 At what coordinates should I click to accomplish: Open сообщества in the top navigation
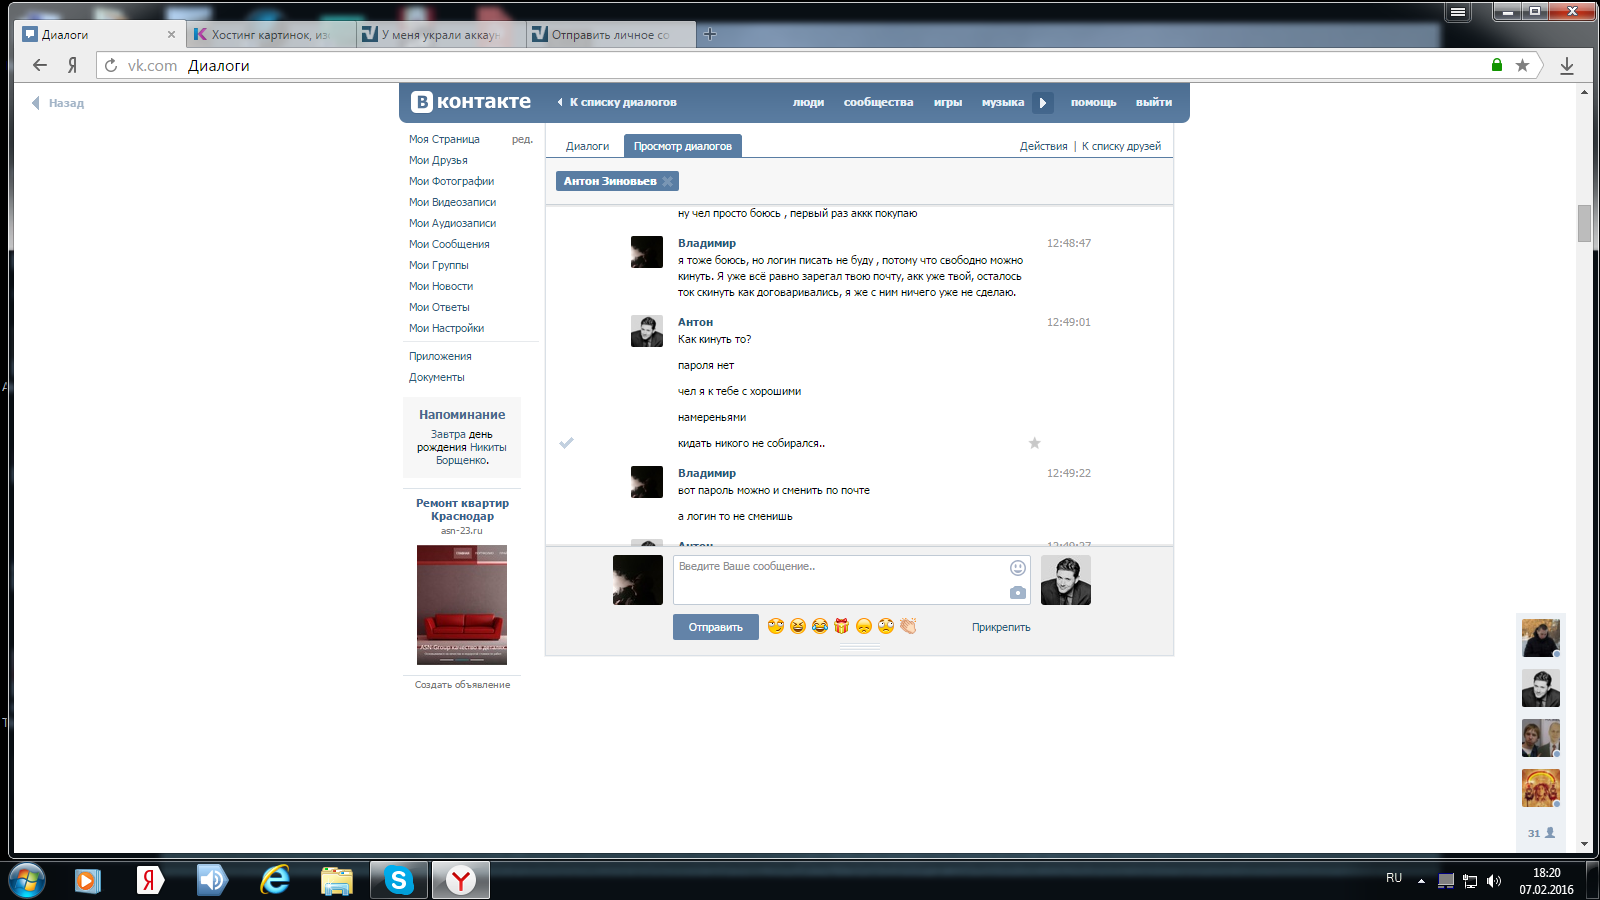(x=878, y=102)
